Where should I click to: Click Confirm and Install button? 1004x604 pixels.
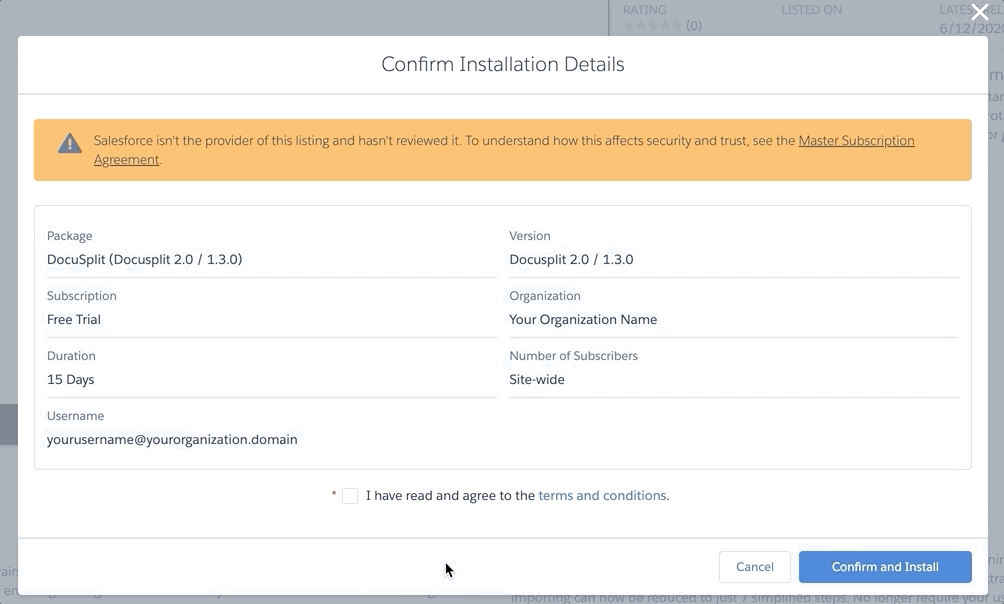tap(885, 567)
